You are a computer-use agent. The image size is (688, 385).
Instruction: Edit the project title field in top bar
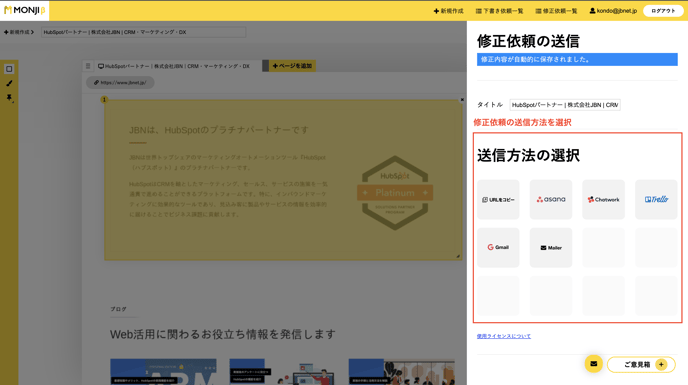[x=143, y=32]
